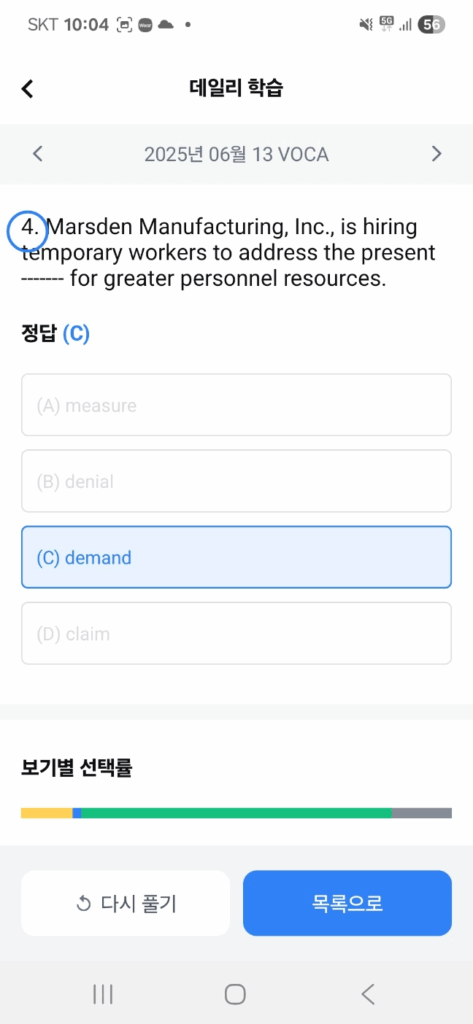Tap the green segment of selection-rate bar
Screen dimensions: 473x1024
[x=236, y=813]
